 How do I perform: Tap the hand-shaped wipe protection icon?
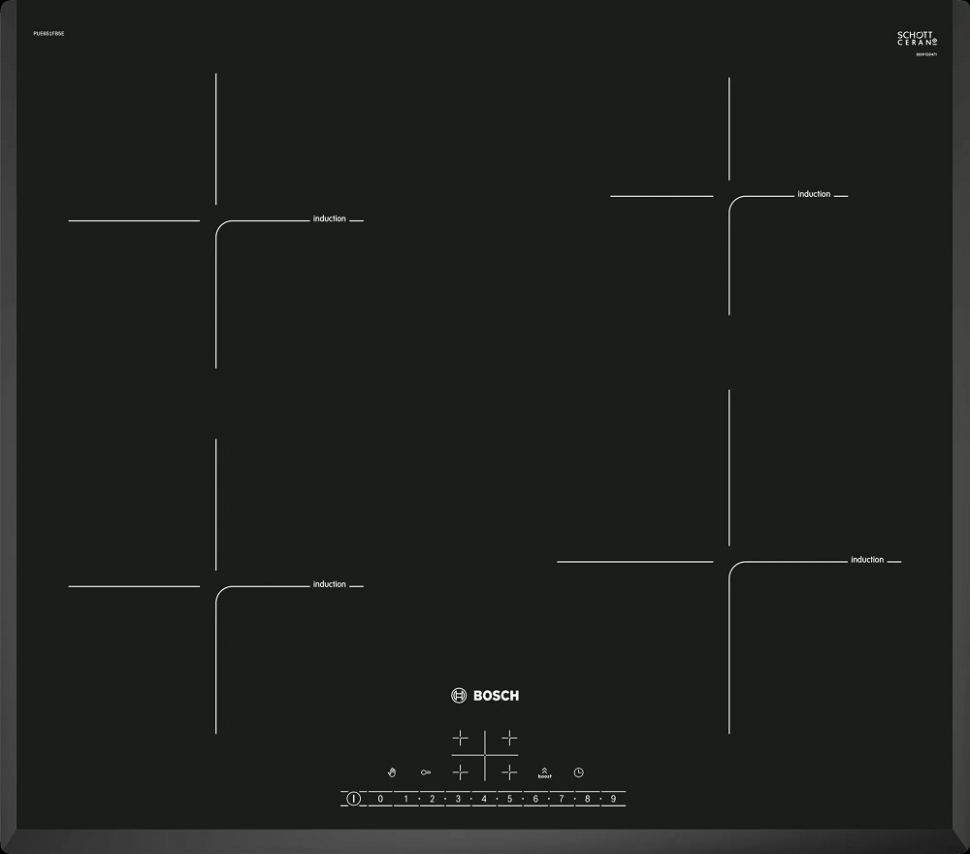[x=392, y=772]
